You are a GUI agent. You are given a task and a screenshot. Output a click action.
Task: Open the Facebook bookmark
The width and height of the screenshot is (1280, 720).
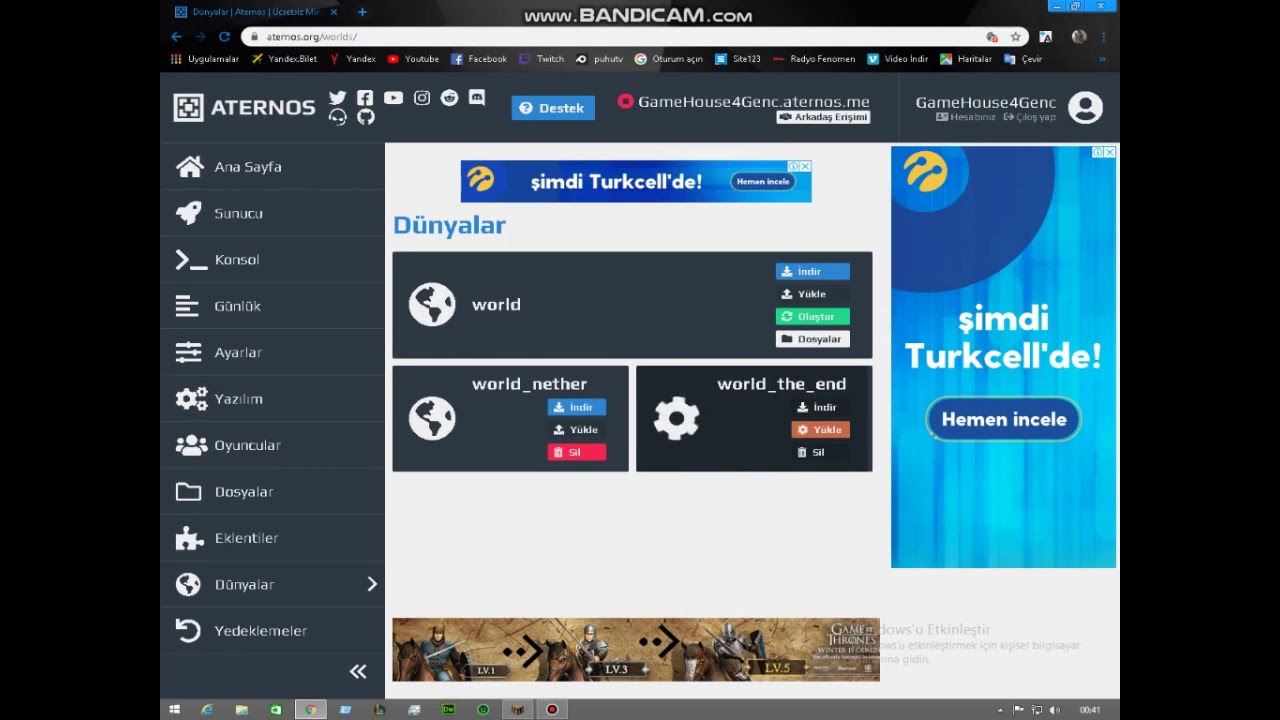479,59
